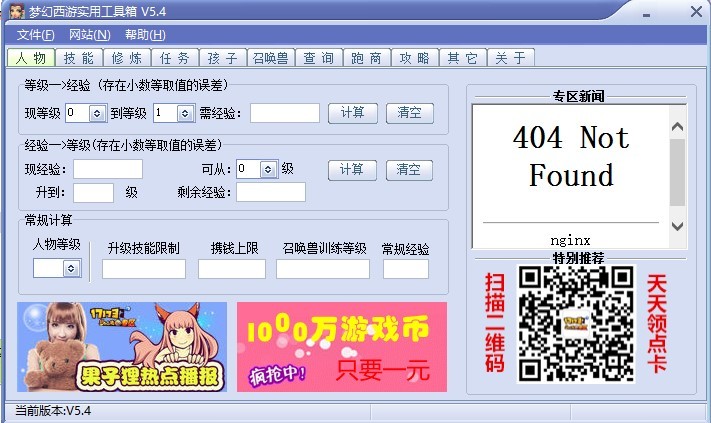Click 计算 button in 等级→经验 section
The image size is (711, 423).
(x=352, y=113)
